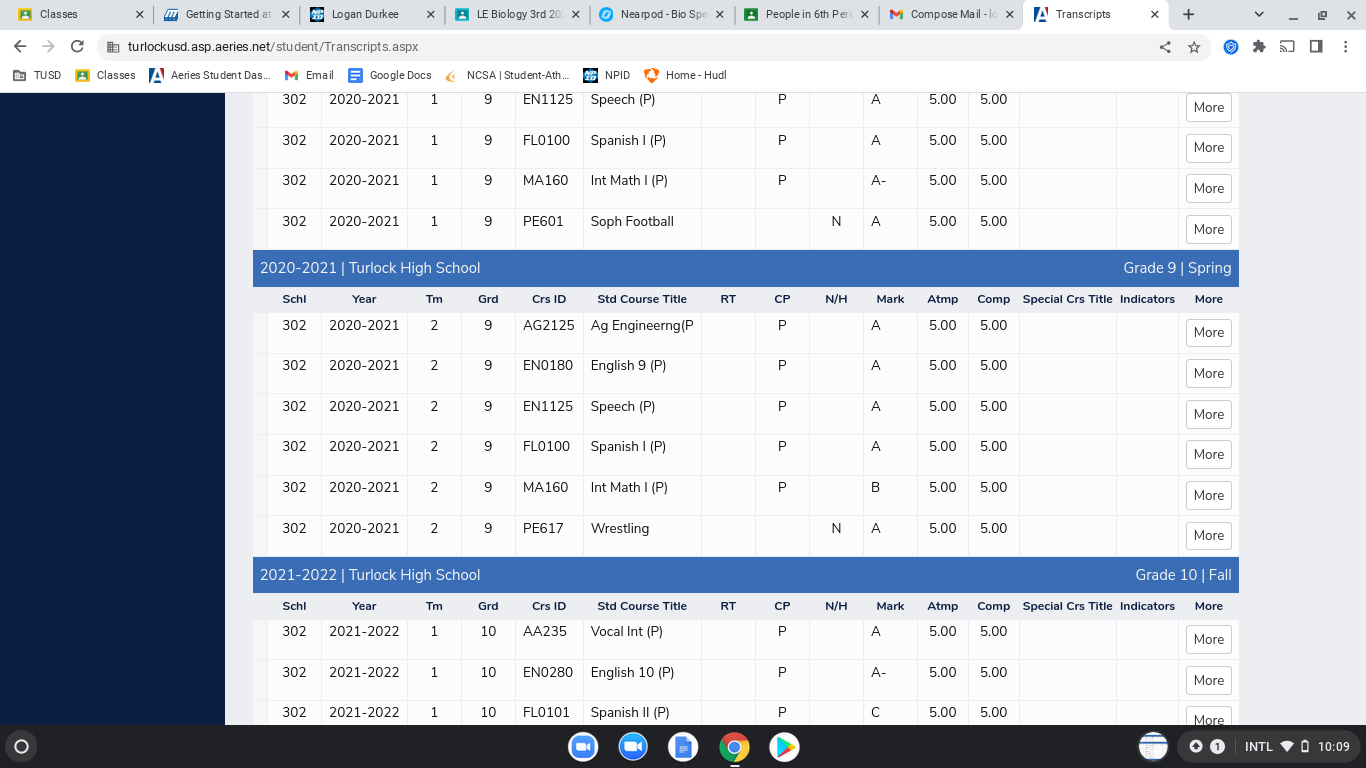This screenshot has width=1366, height=768.
Task: Open the Home - Hudl bookmark
Action: [686, 75]
